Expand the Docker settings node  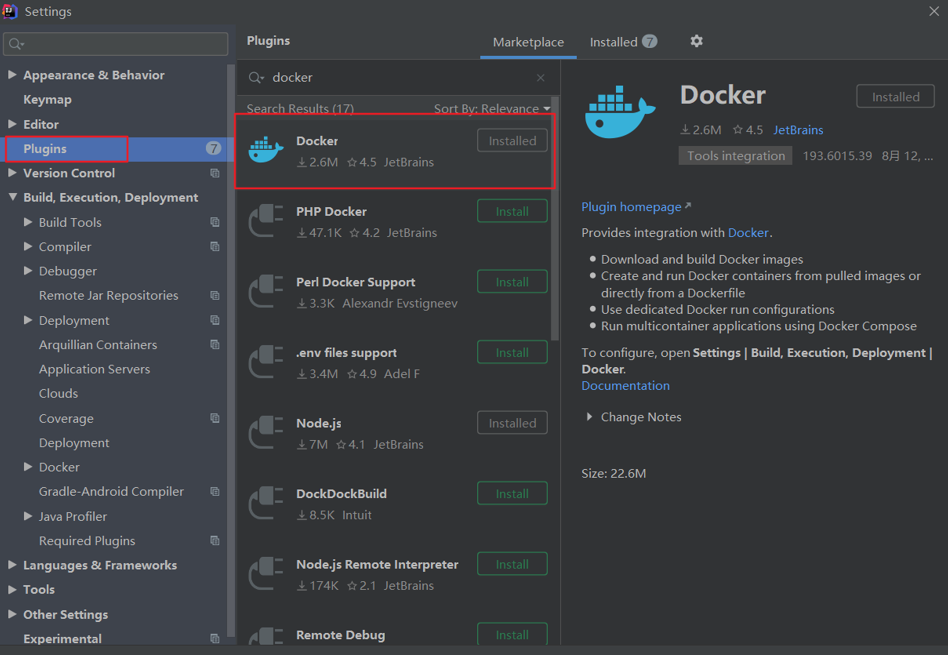[x=28, y=467]
